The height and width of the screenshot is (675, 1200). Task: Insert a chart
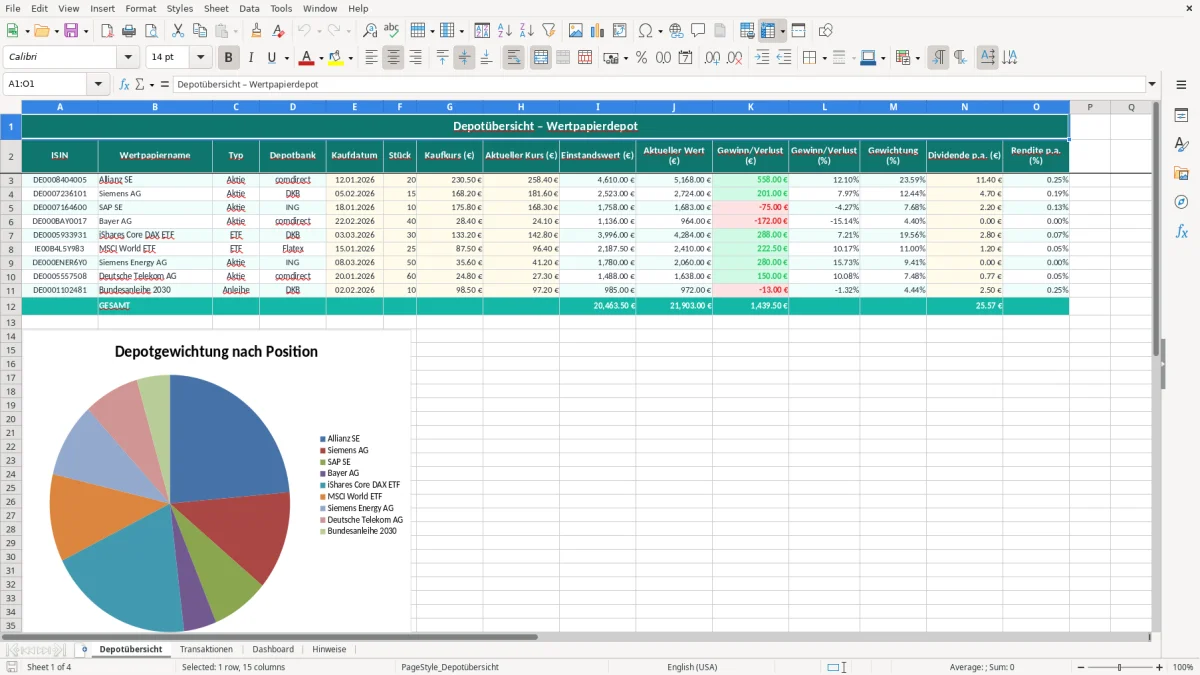pyautogui.click(x=598, y=31)
